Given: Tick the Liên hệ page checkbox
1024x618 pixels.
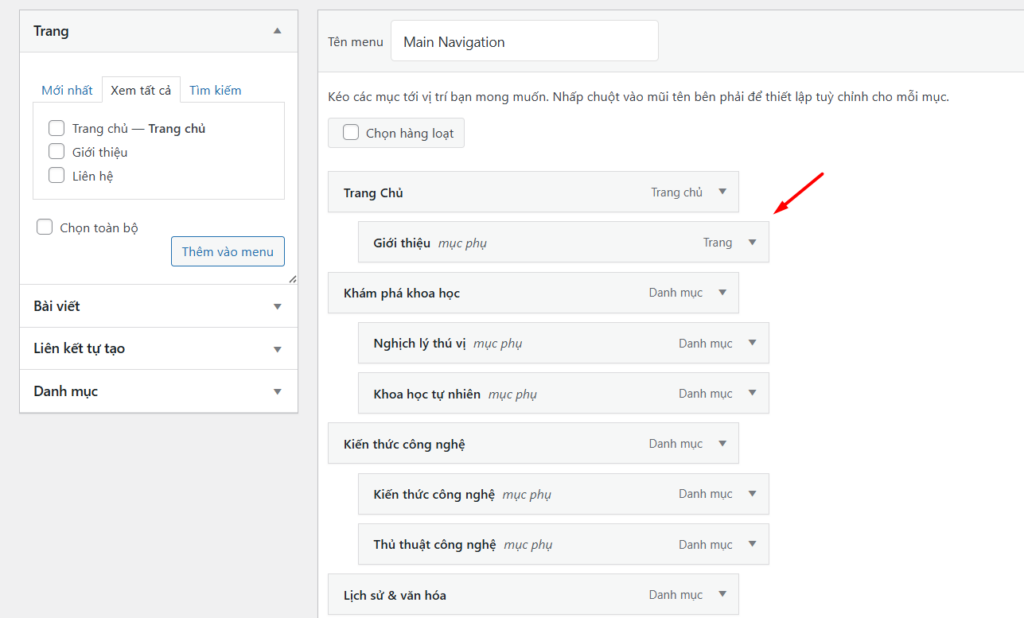Looking at the screenshot, I should click(x=57, y=176).
